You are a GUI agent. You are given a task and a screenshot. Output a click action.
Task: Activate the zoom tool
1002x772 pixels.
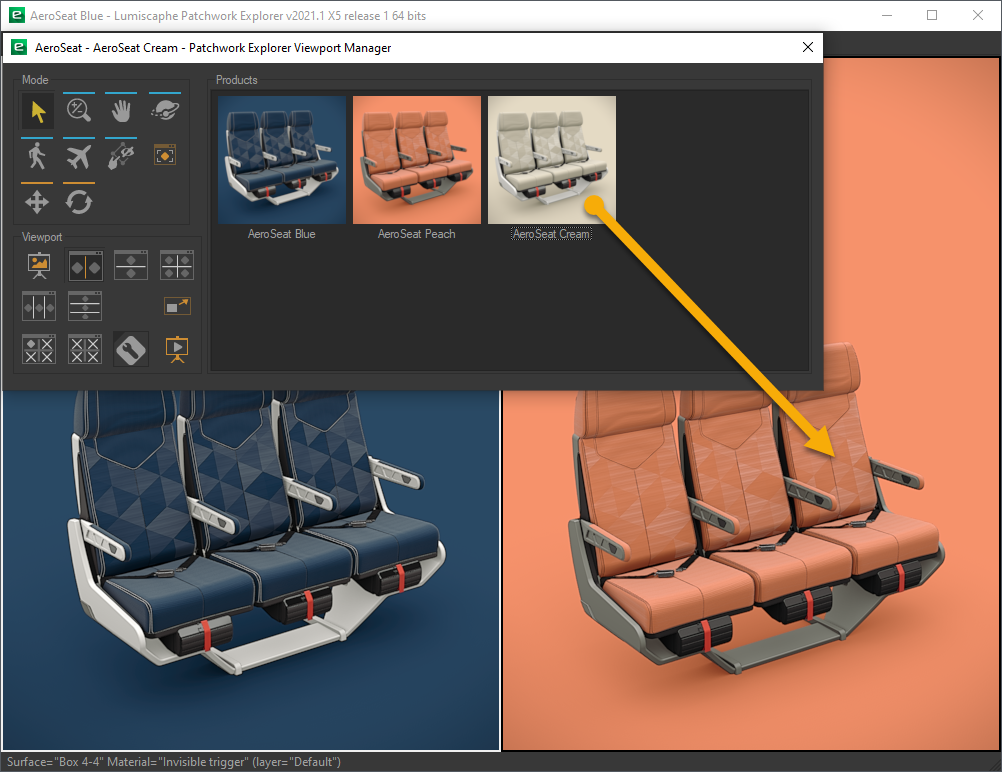[79, 111]
